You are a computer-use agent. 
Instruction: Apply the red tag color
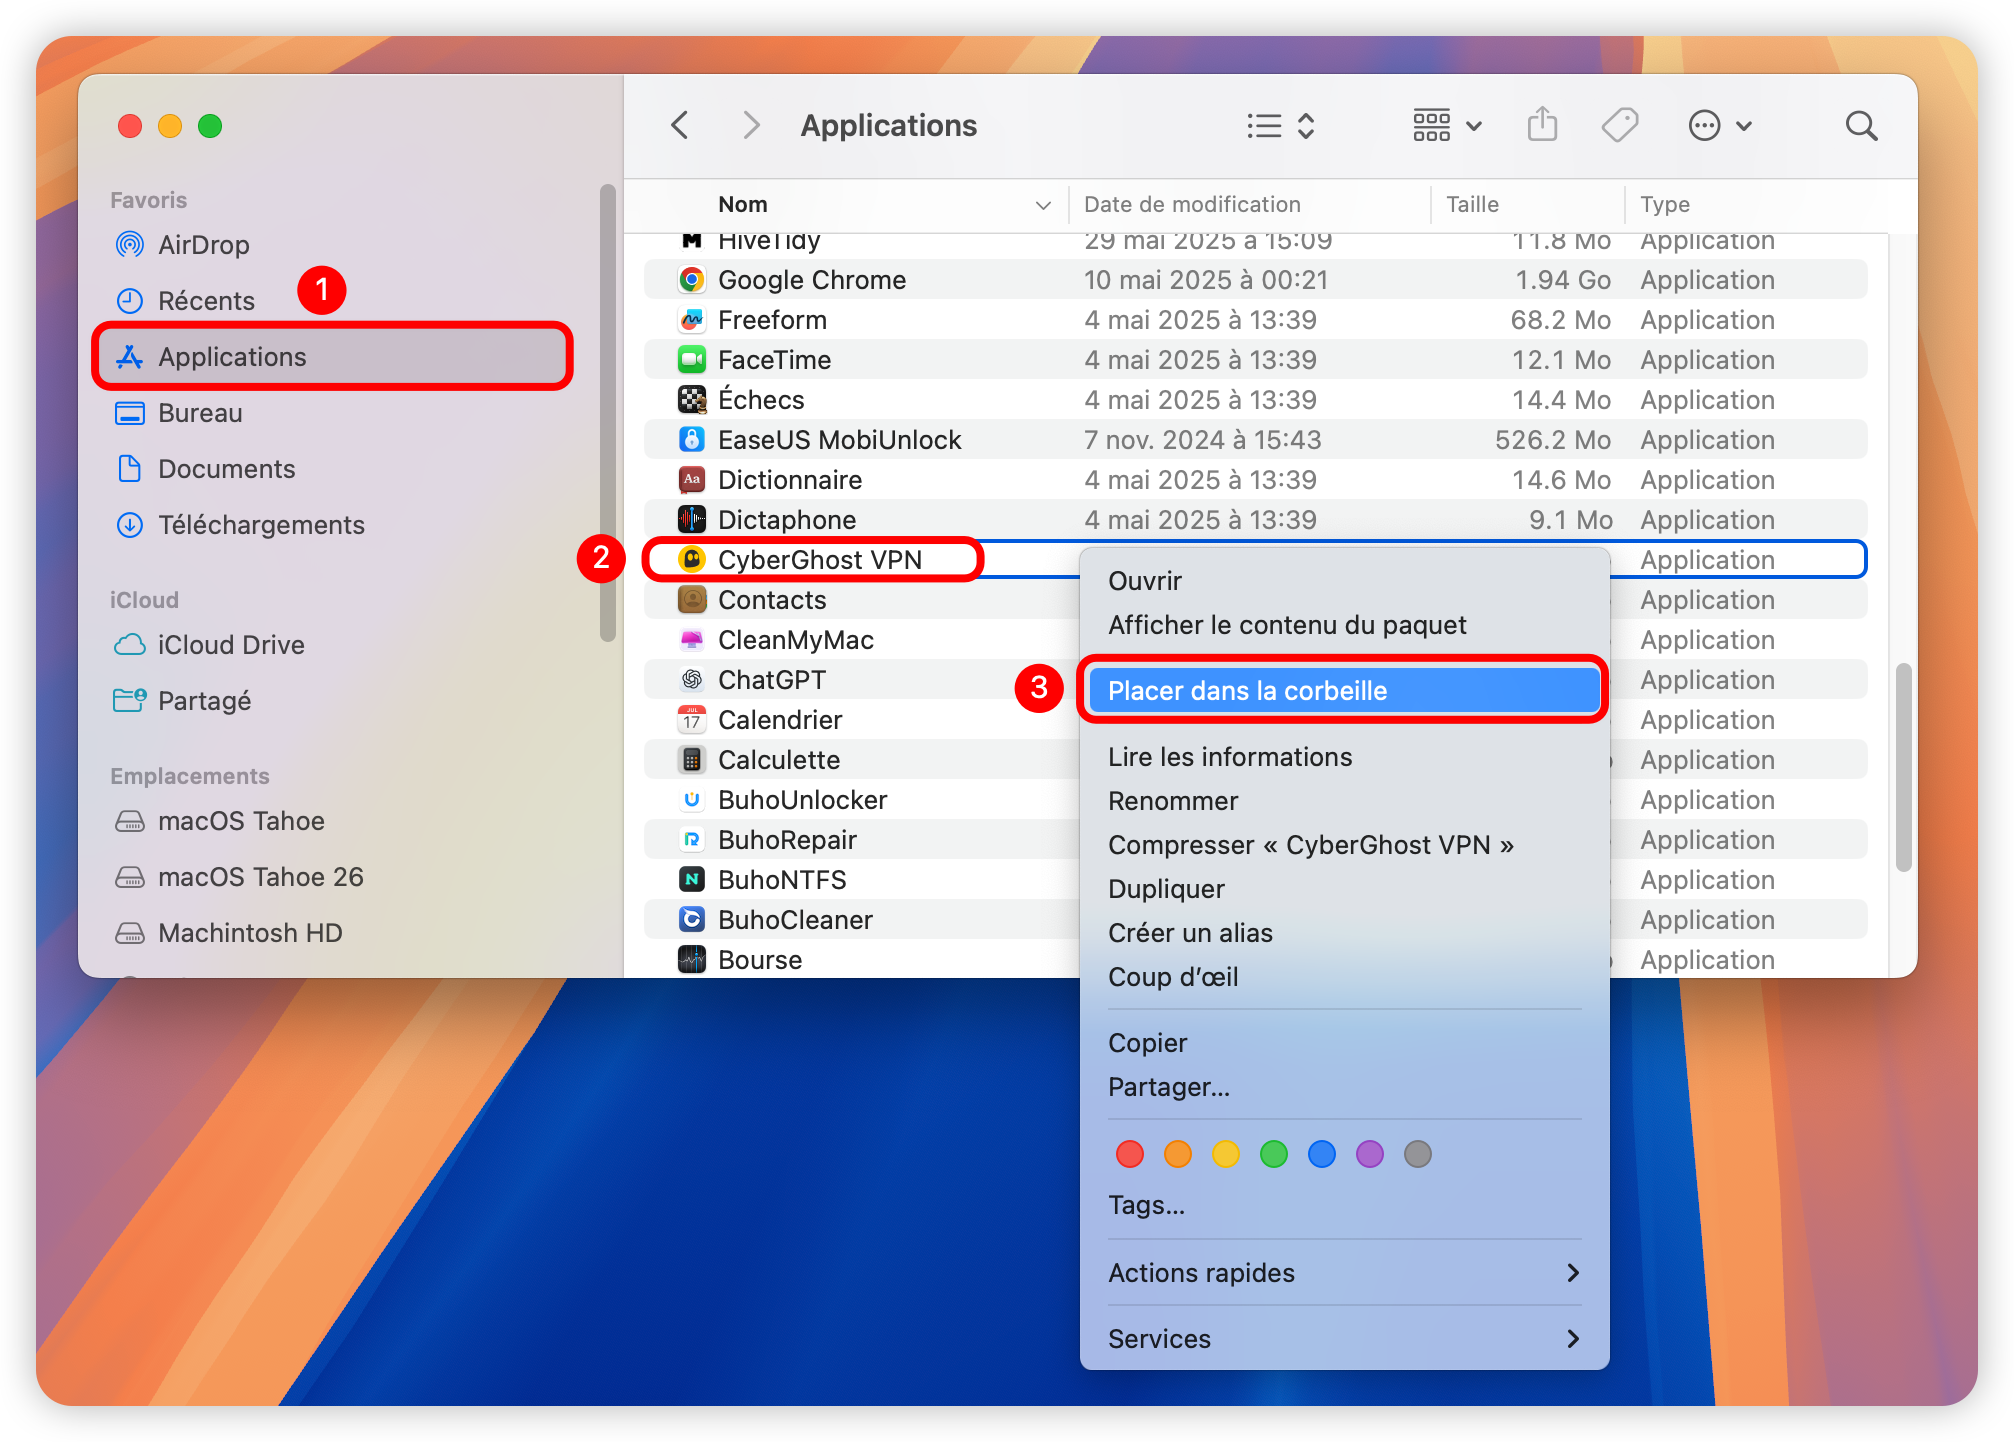tap(1129, 1154)
